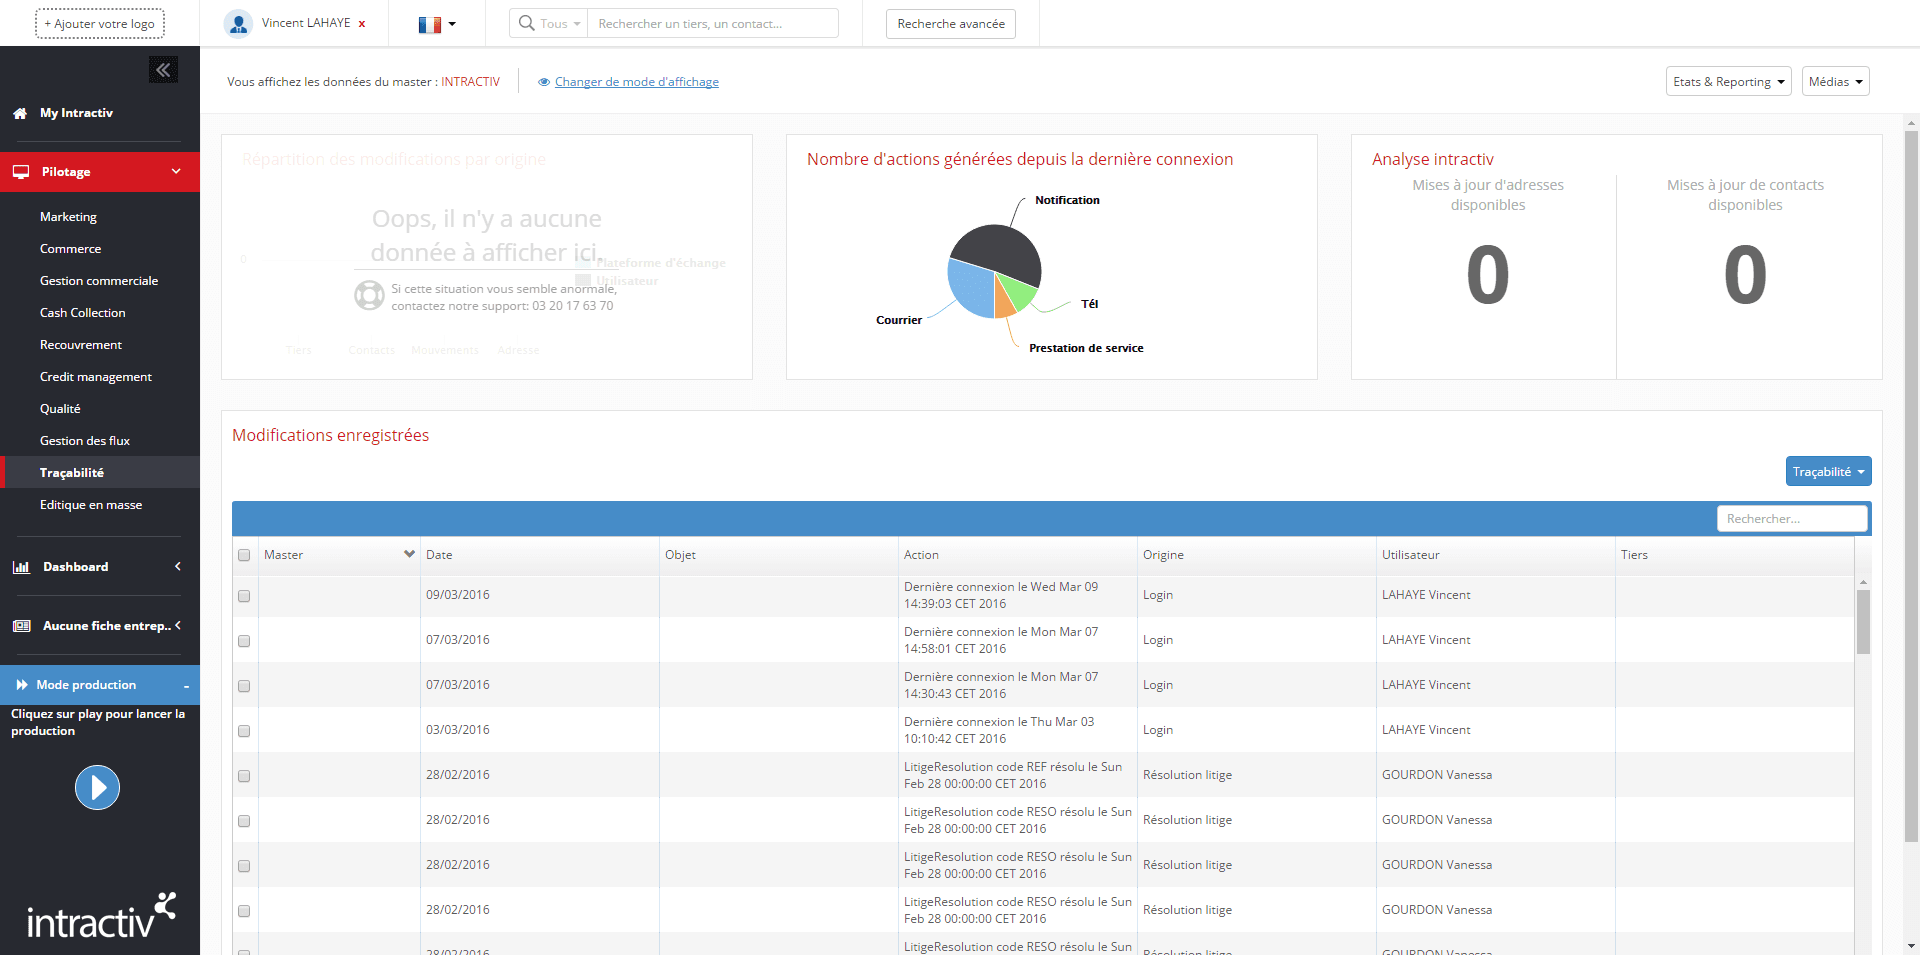Image resolution: width=1920 pixels, height=955 pixels.
Task: Open the French flag language dropdown
Action: click(x=437, y=24)
